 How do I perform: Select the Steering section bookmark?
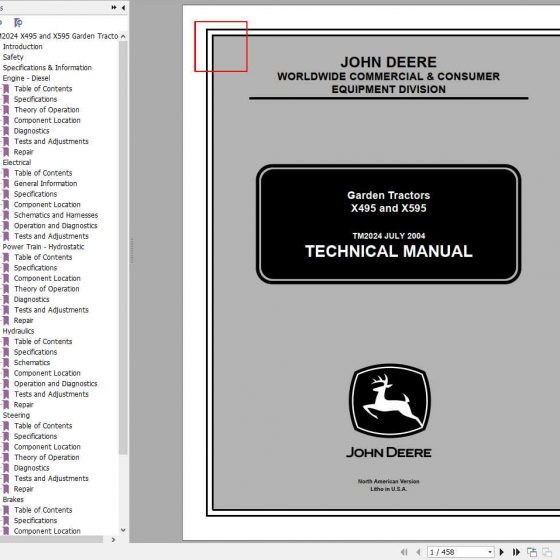tap(16, 415)
